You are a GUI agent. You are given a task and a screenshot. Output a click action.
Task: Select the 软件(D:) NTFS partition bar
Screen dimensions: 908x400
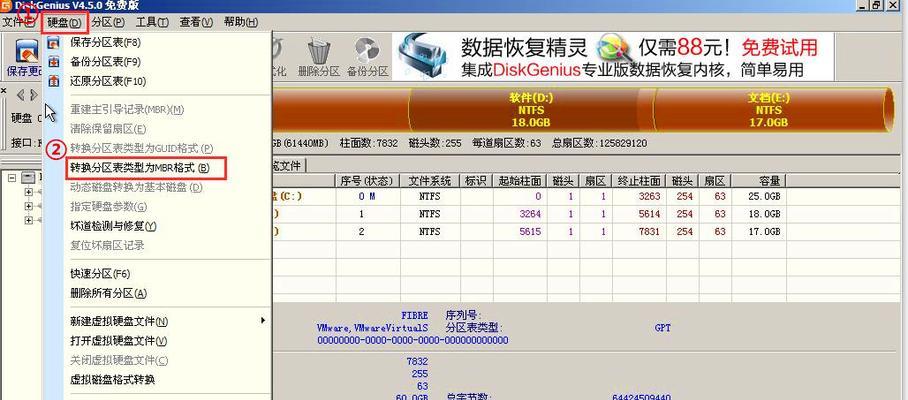tap(531, 110)
